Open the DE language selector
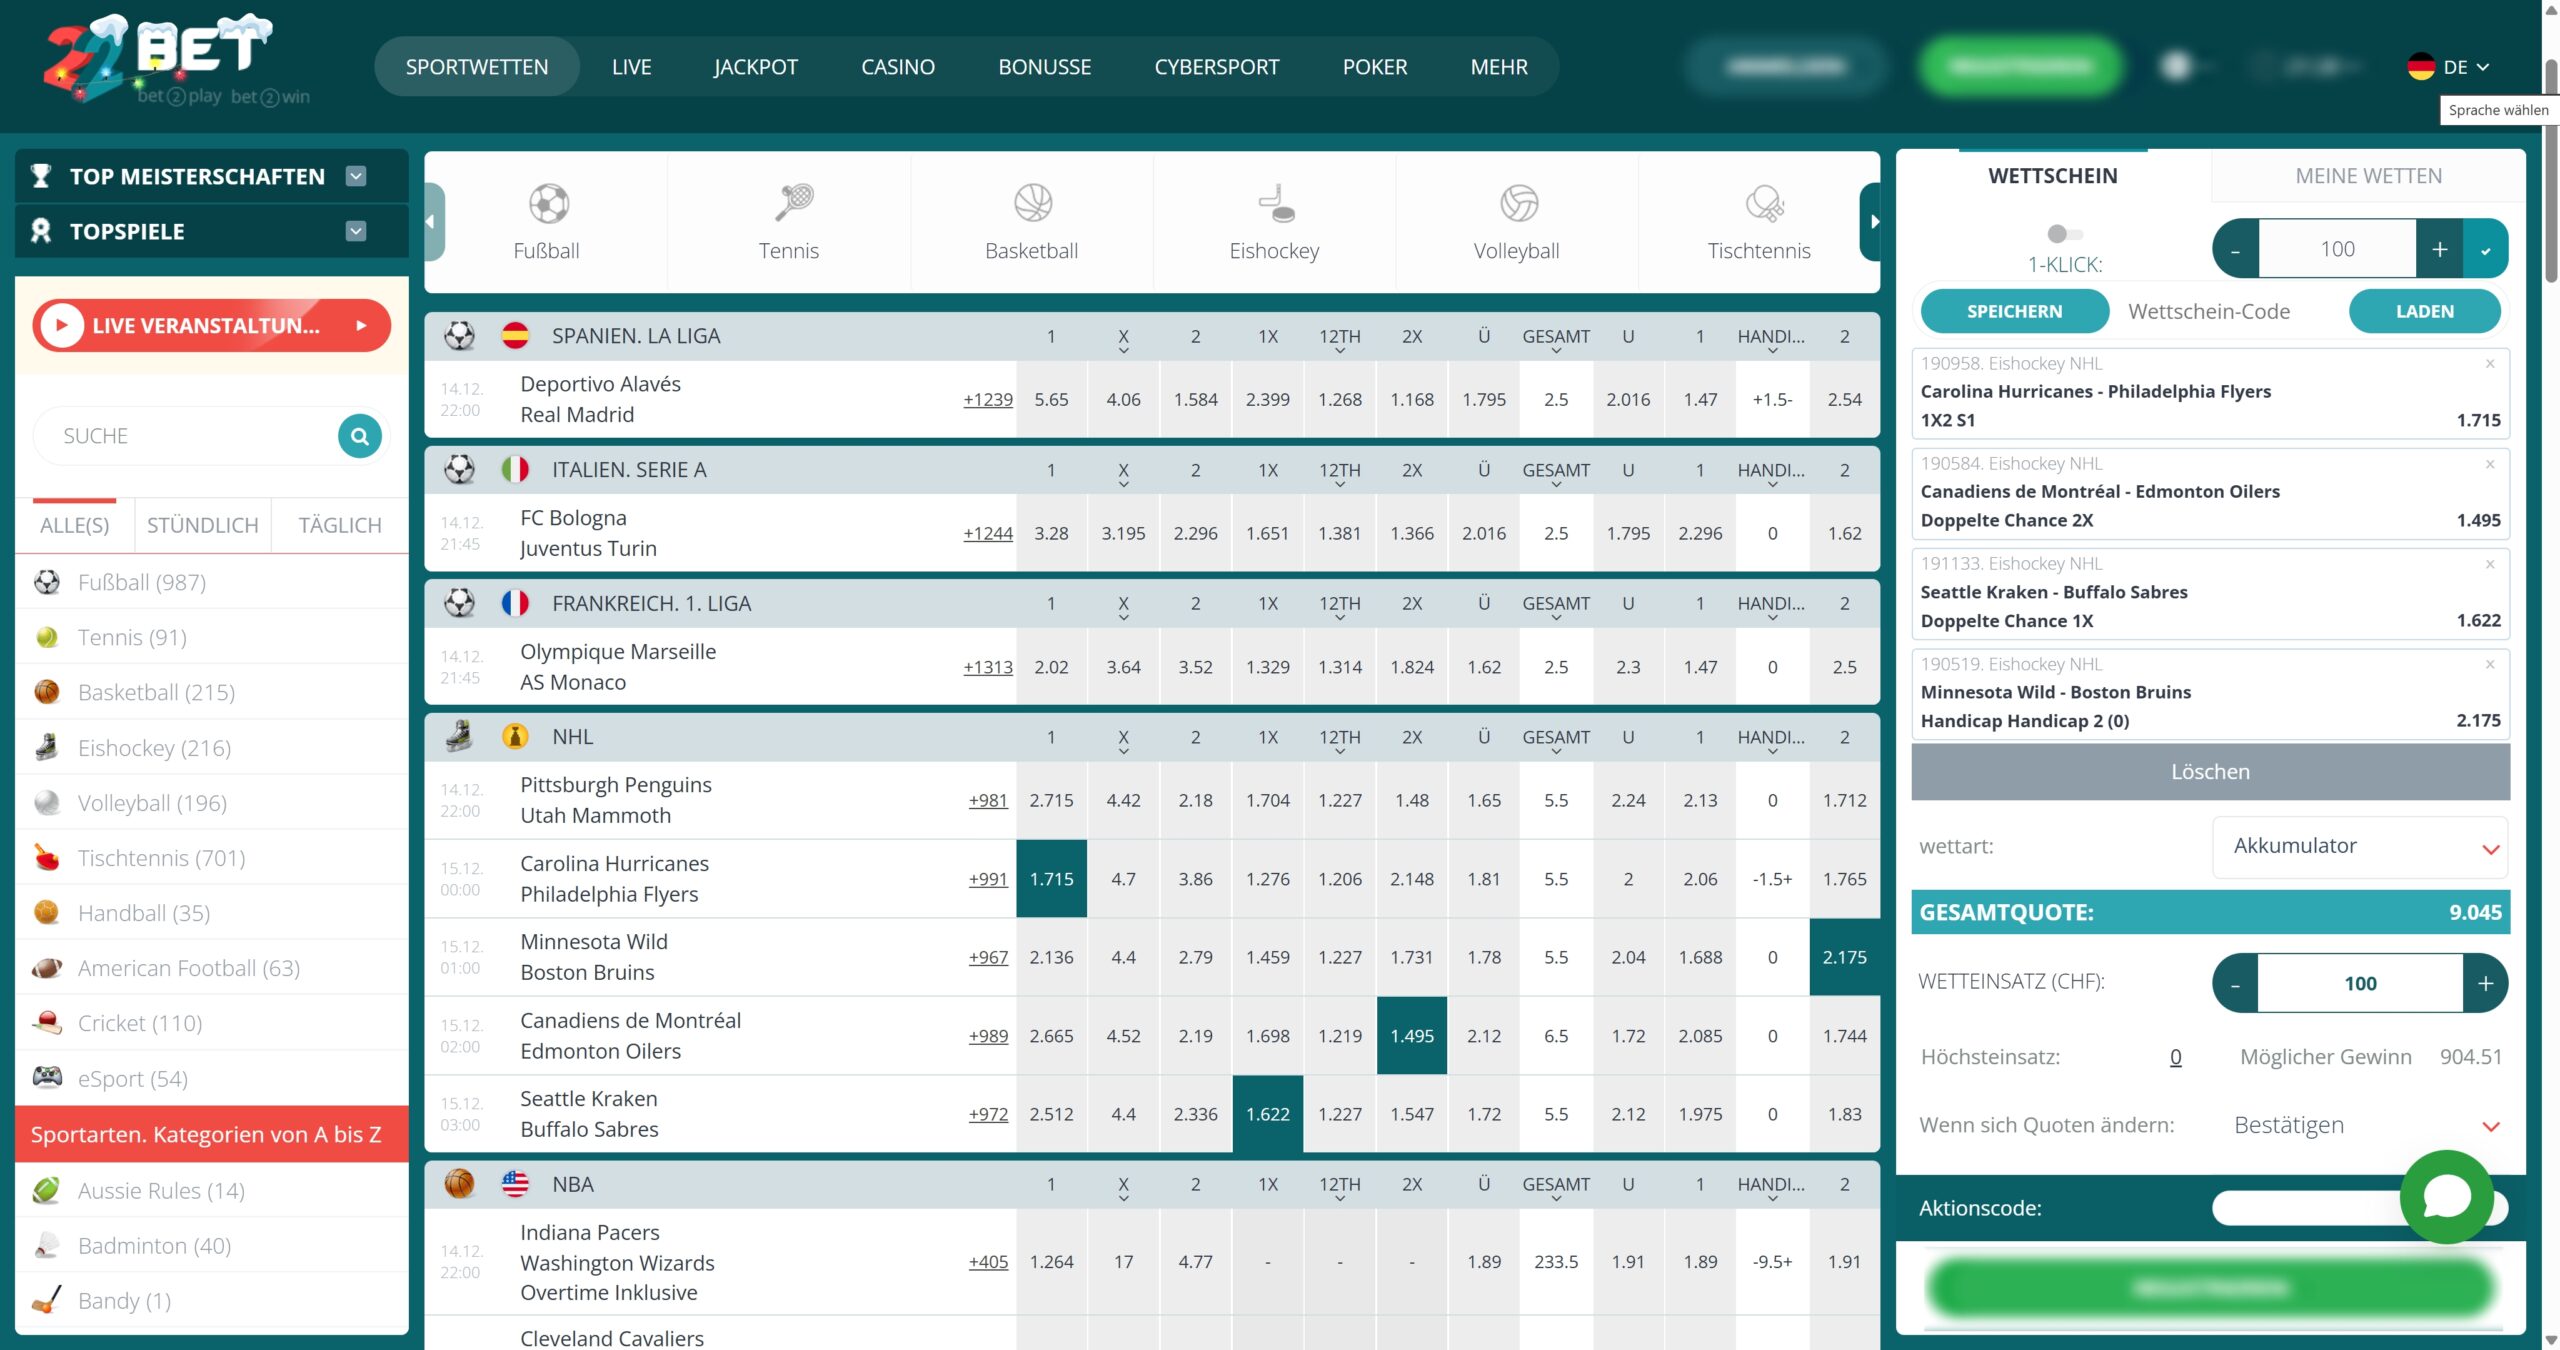Screen dimensions: 2560x1350 point(2448,67)
